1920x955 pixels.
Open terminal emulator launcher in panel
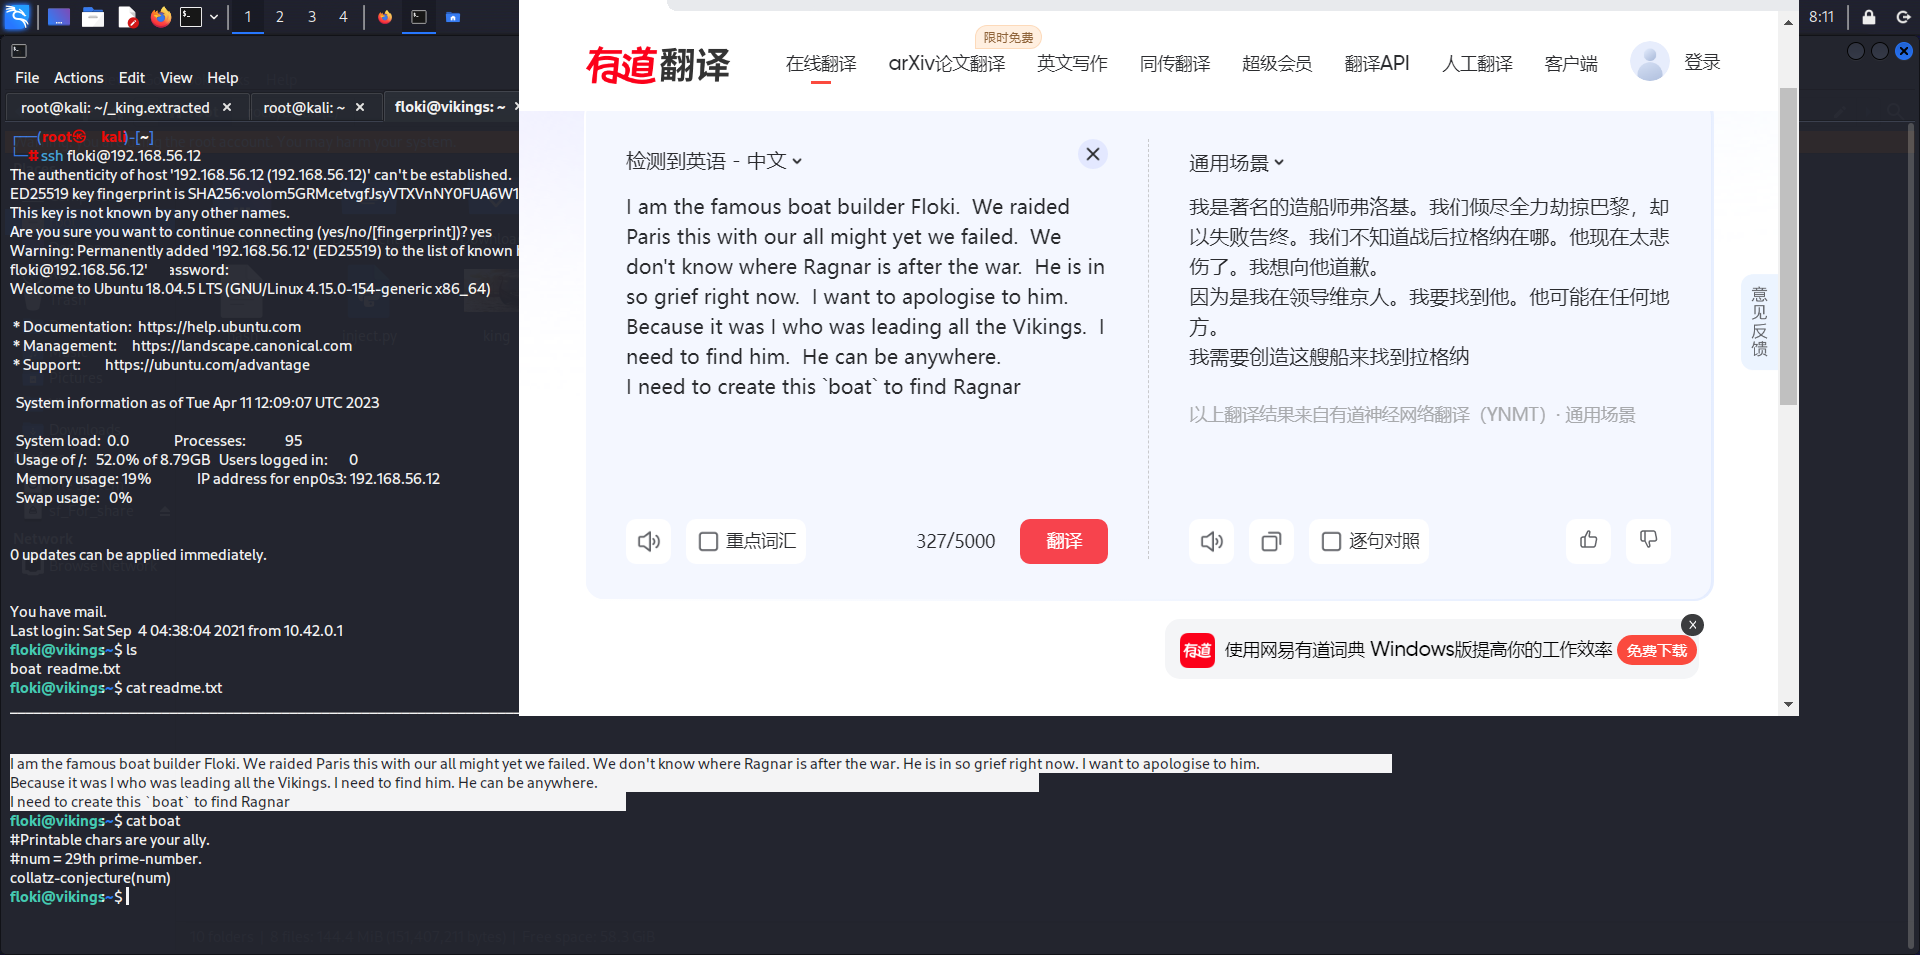coord(191,17)
